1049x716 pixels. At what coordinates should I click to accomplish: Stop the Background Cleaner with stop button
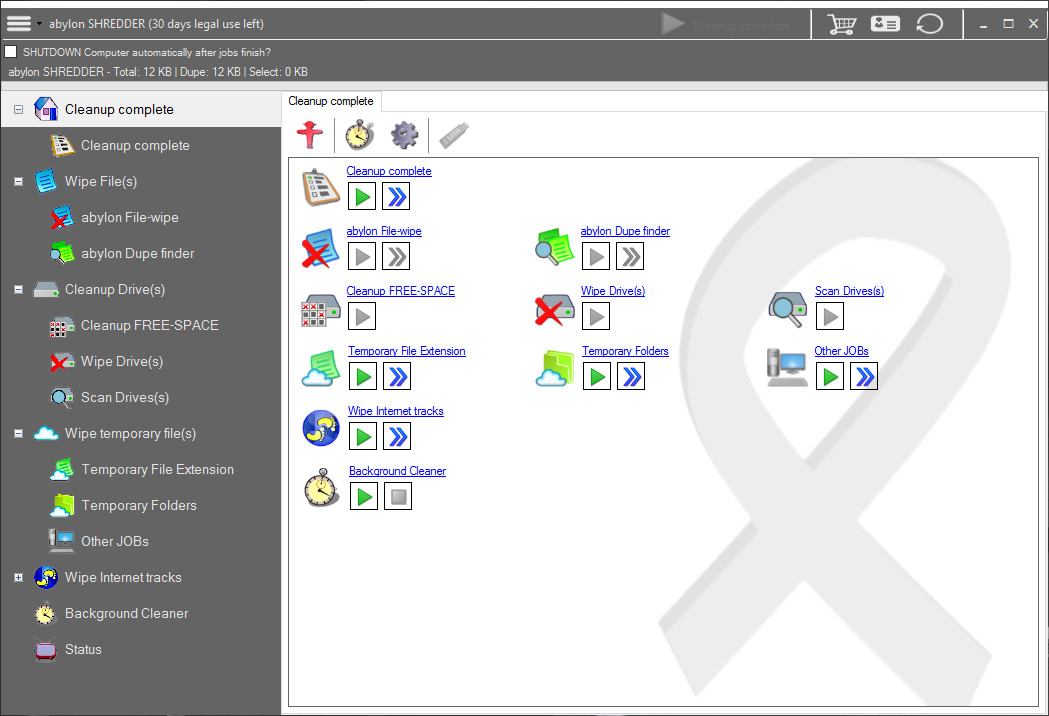point(398,496)
